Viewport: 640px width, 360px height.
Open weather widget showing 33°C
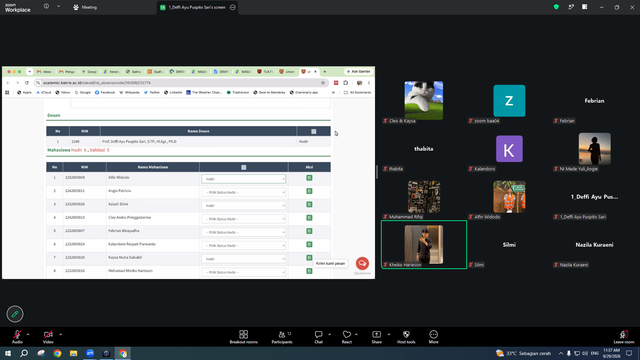click(x=523, y=353)
